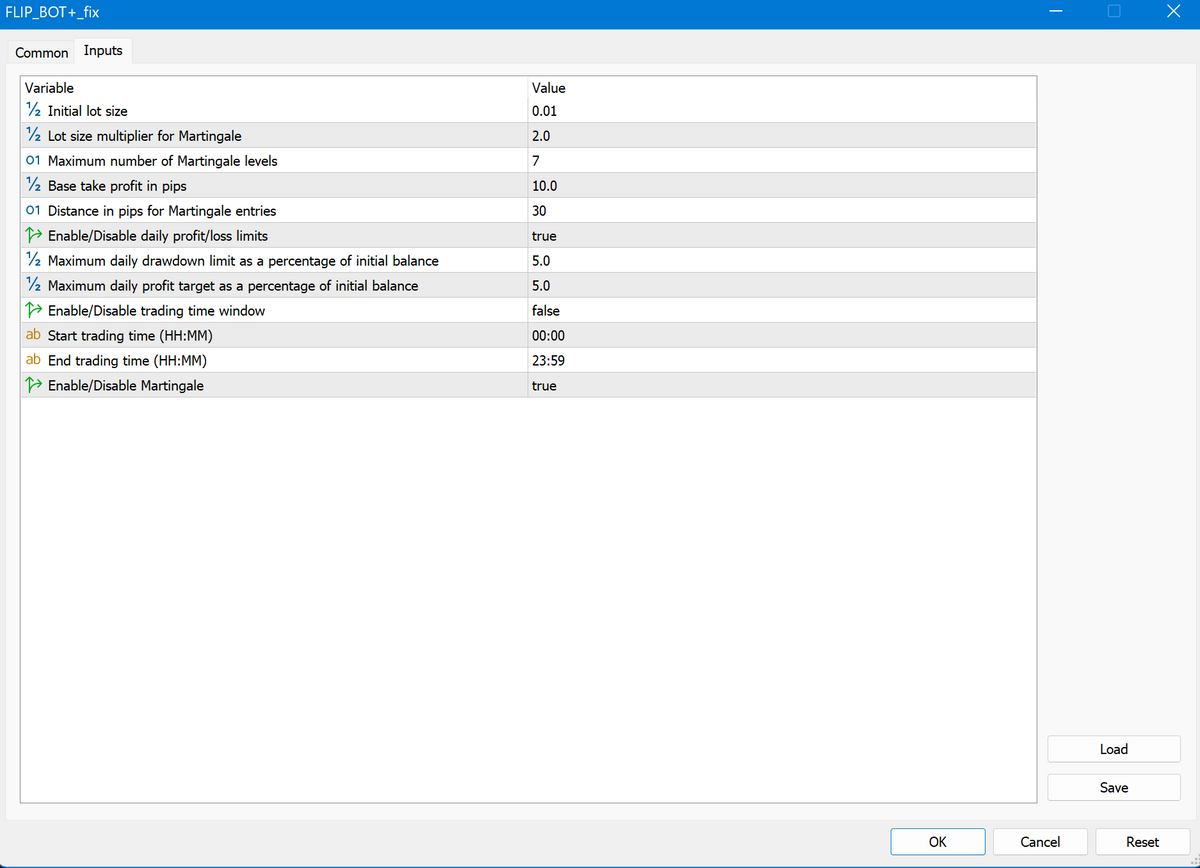Click the Cancel button
The height and width of the screenshot is (868, 1200).
click(1040, 842)
